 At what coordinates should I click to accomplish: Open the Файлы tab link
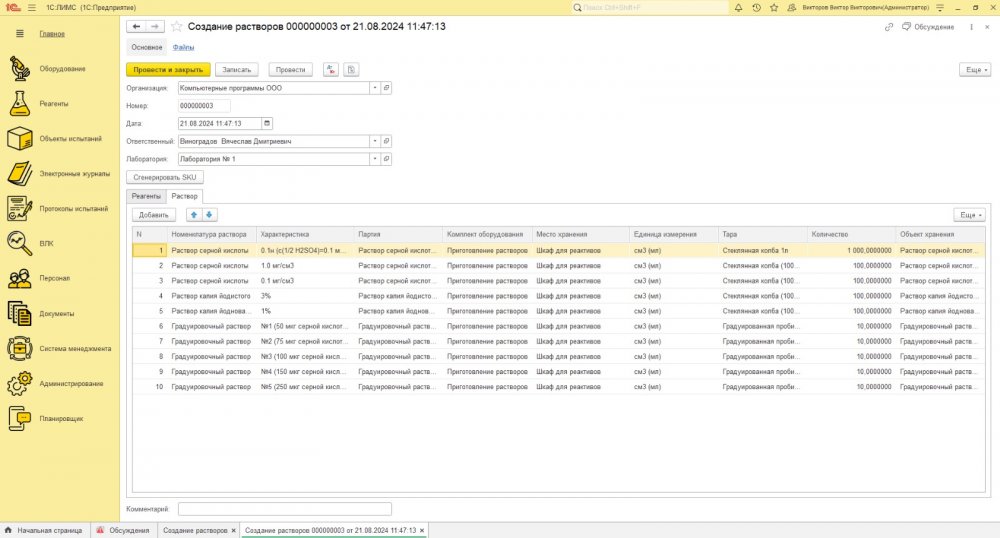pos(184,47)
